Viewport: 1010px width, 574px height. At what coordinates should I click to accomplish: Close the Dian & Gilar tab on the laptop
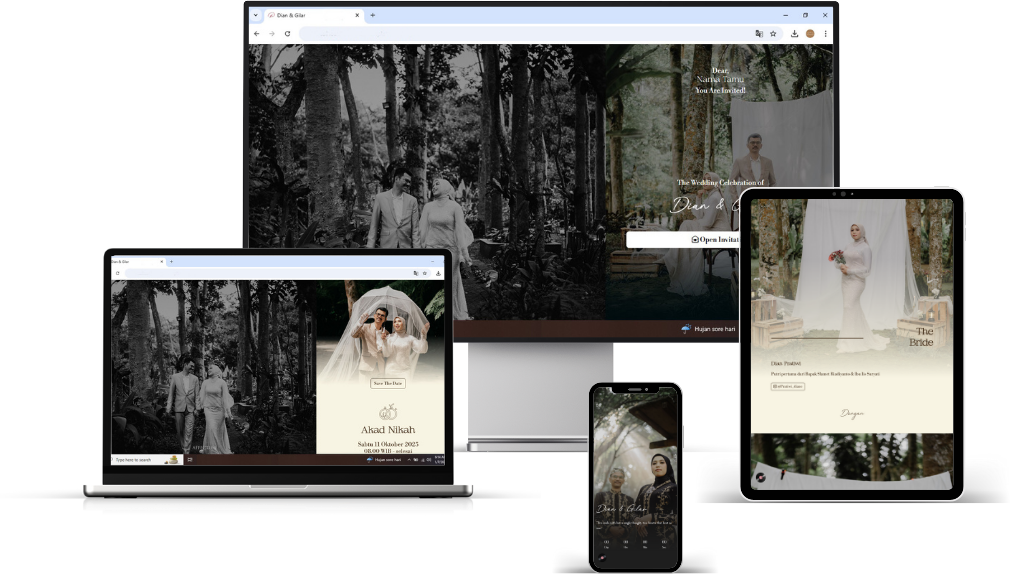coord(162,261)
